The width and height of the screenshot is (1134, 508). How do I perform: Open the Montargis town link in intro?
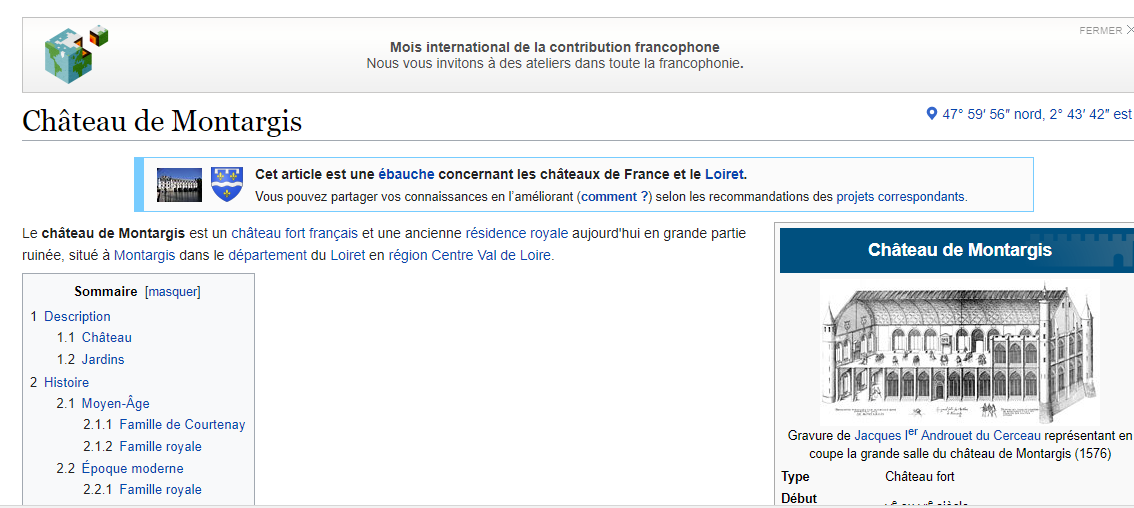click(x=145, y=255)
